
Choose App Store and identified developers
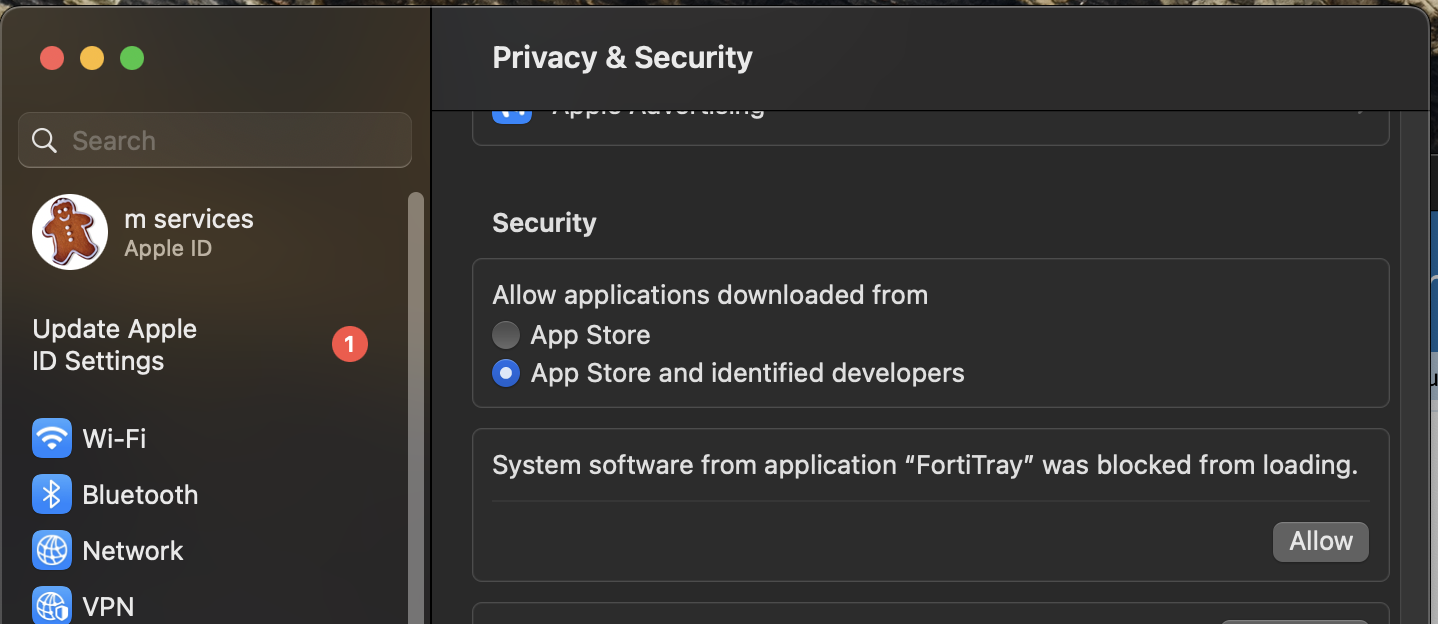click(506, 373)
